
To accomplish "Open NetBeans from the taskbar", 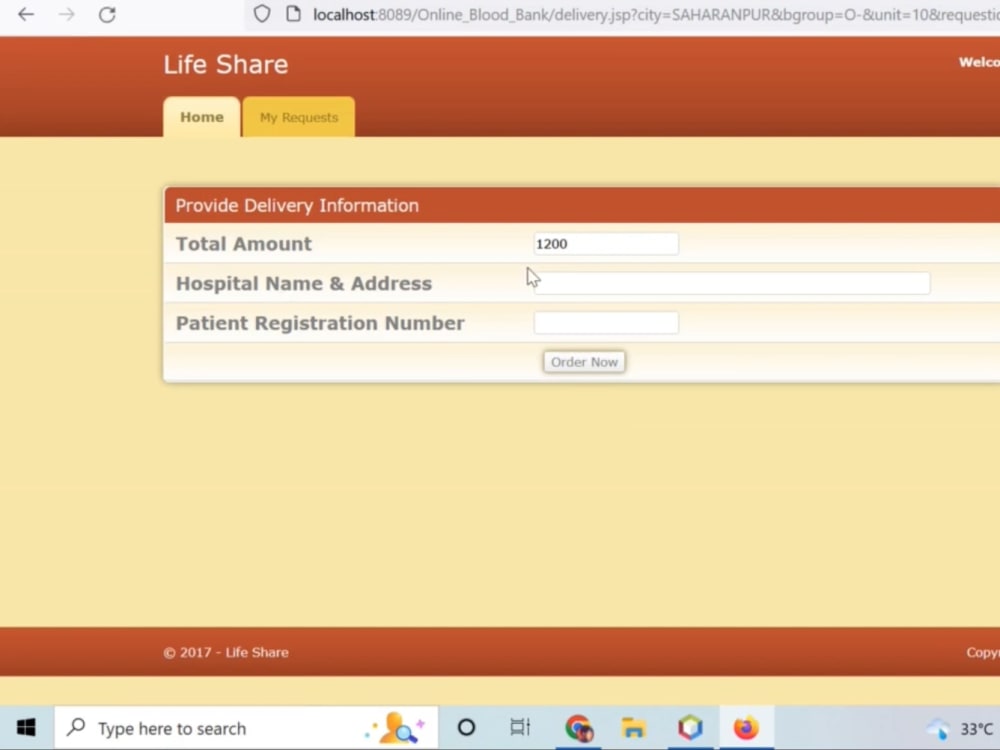I will [x=690, y=728].
